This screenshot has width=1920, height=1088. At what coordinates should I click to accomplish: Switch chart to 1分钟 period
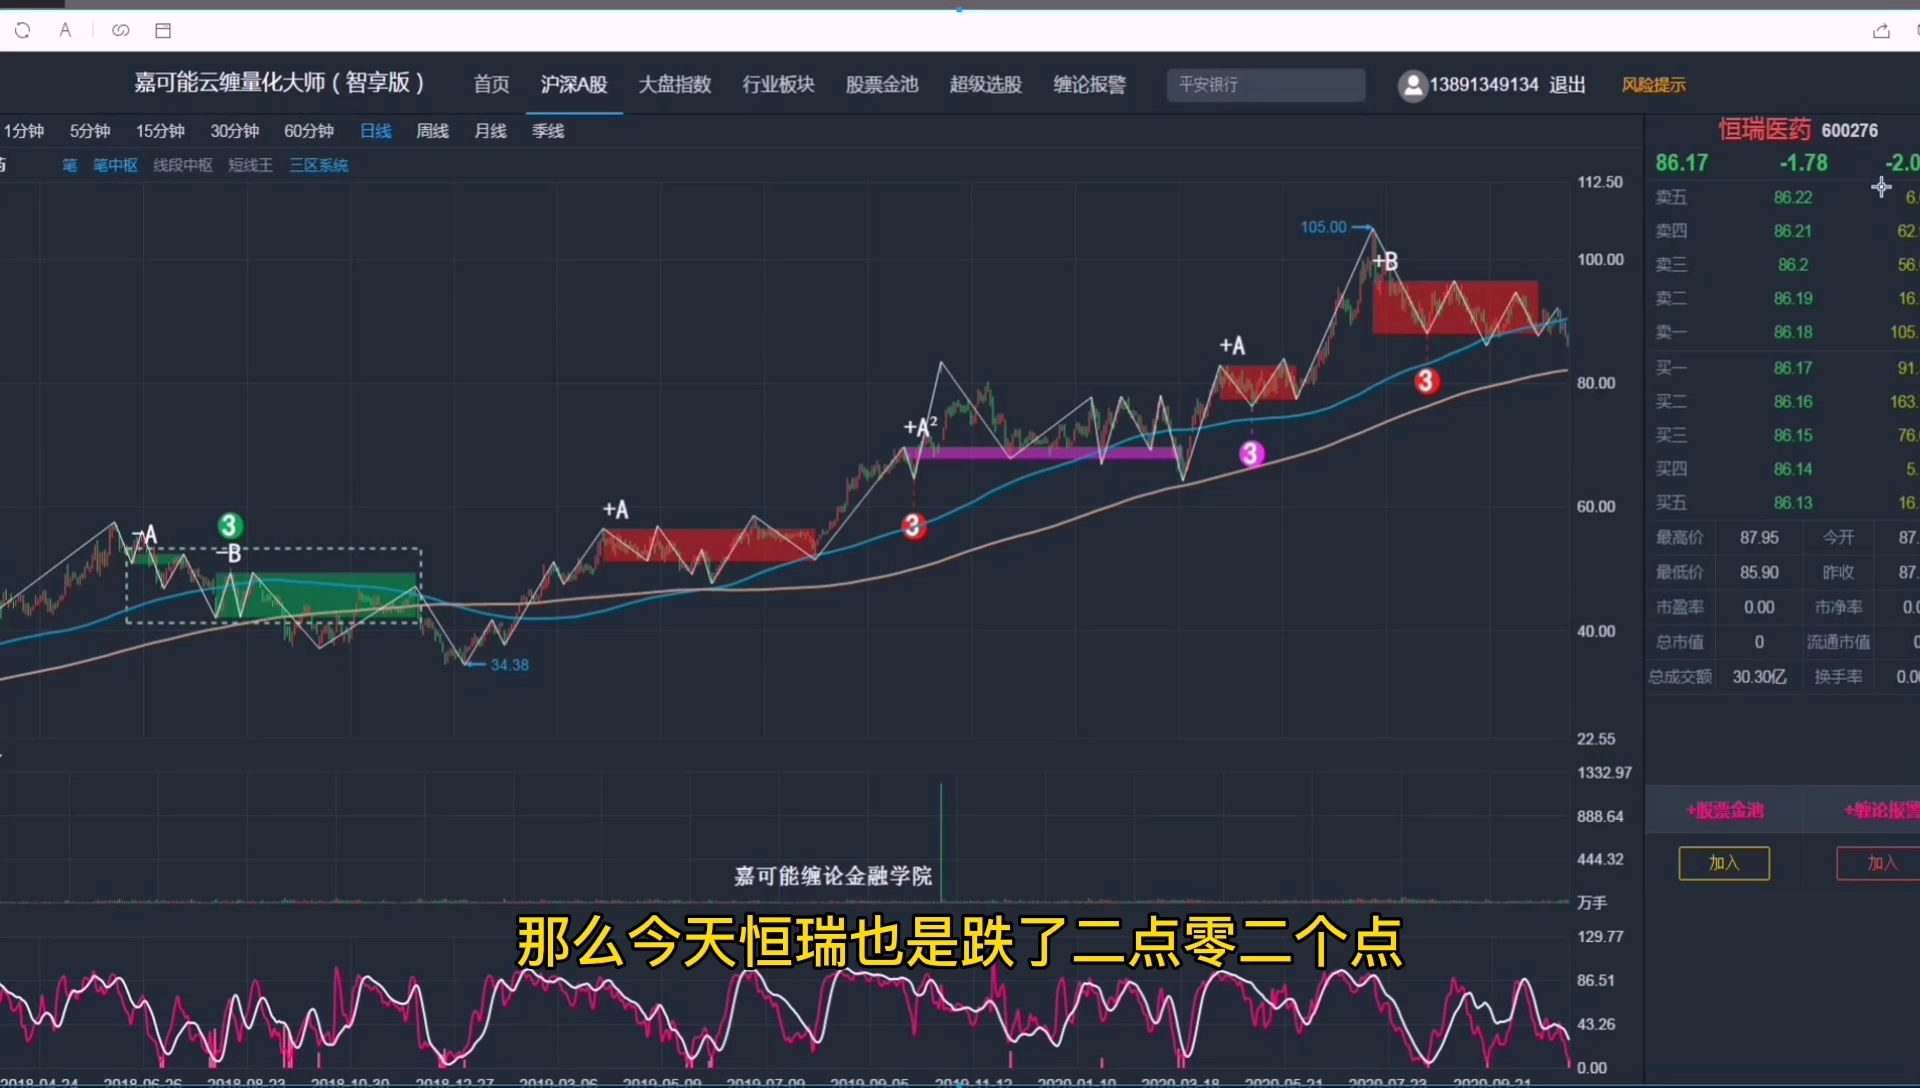coord(24,131)
